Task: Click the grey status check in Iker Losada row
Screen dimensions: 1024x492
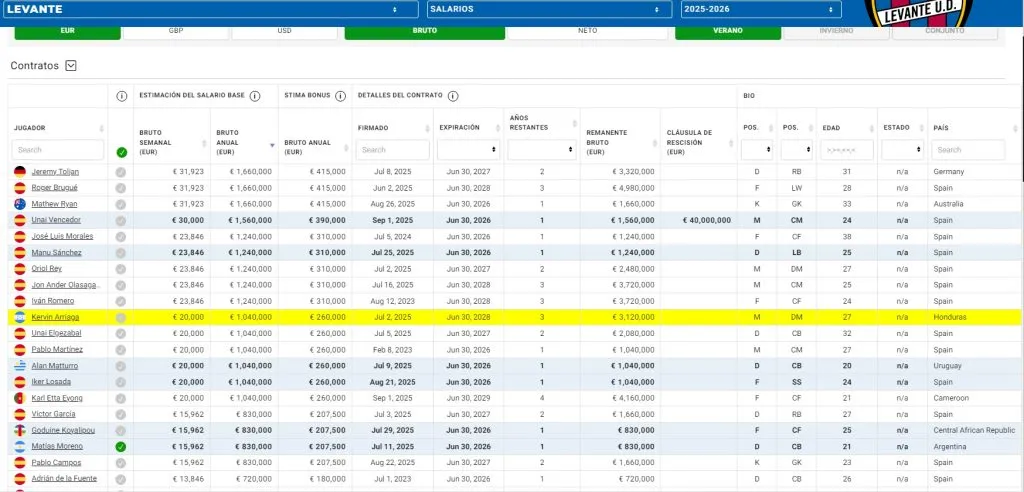Action: (x=121, y=382)
